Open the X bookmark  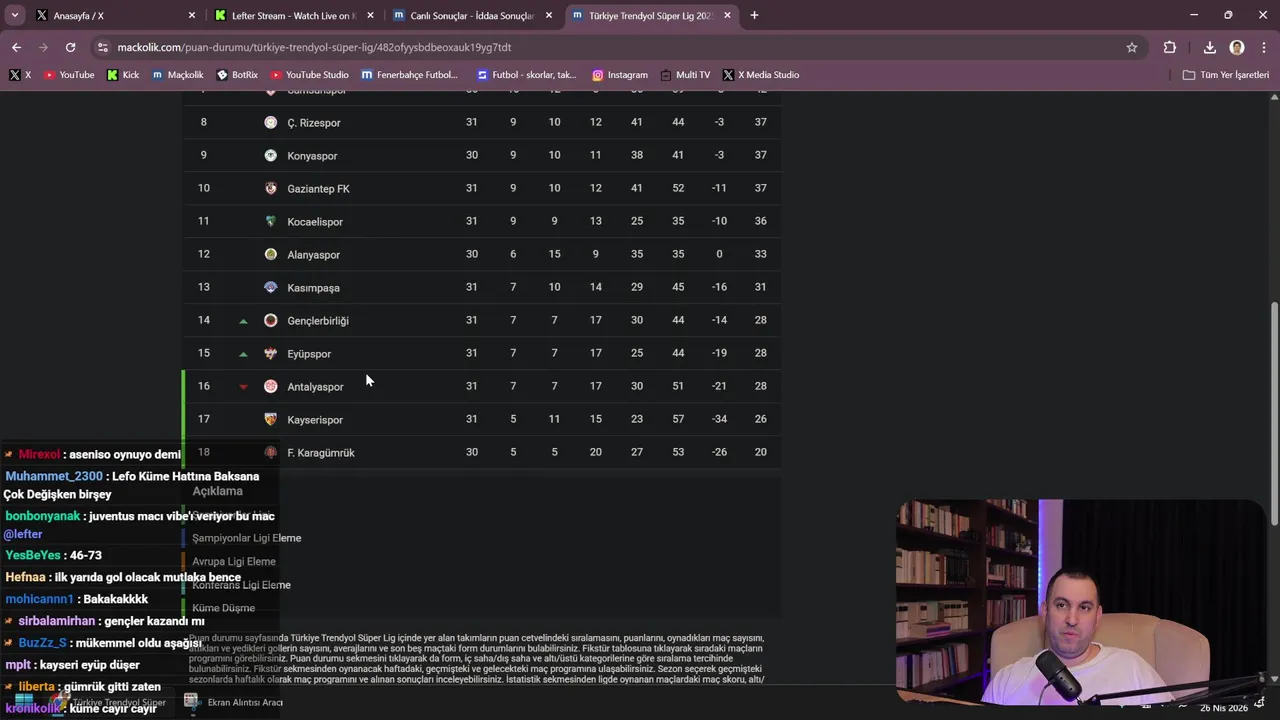20,75
